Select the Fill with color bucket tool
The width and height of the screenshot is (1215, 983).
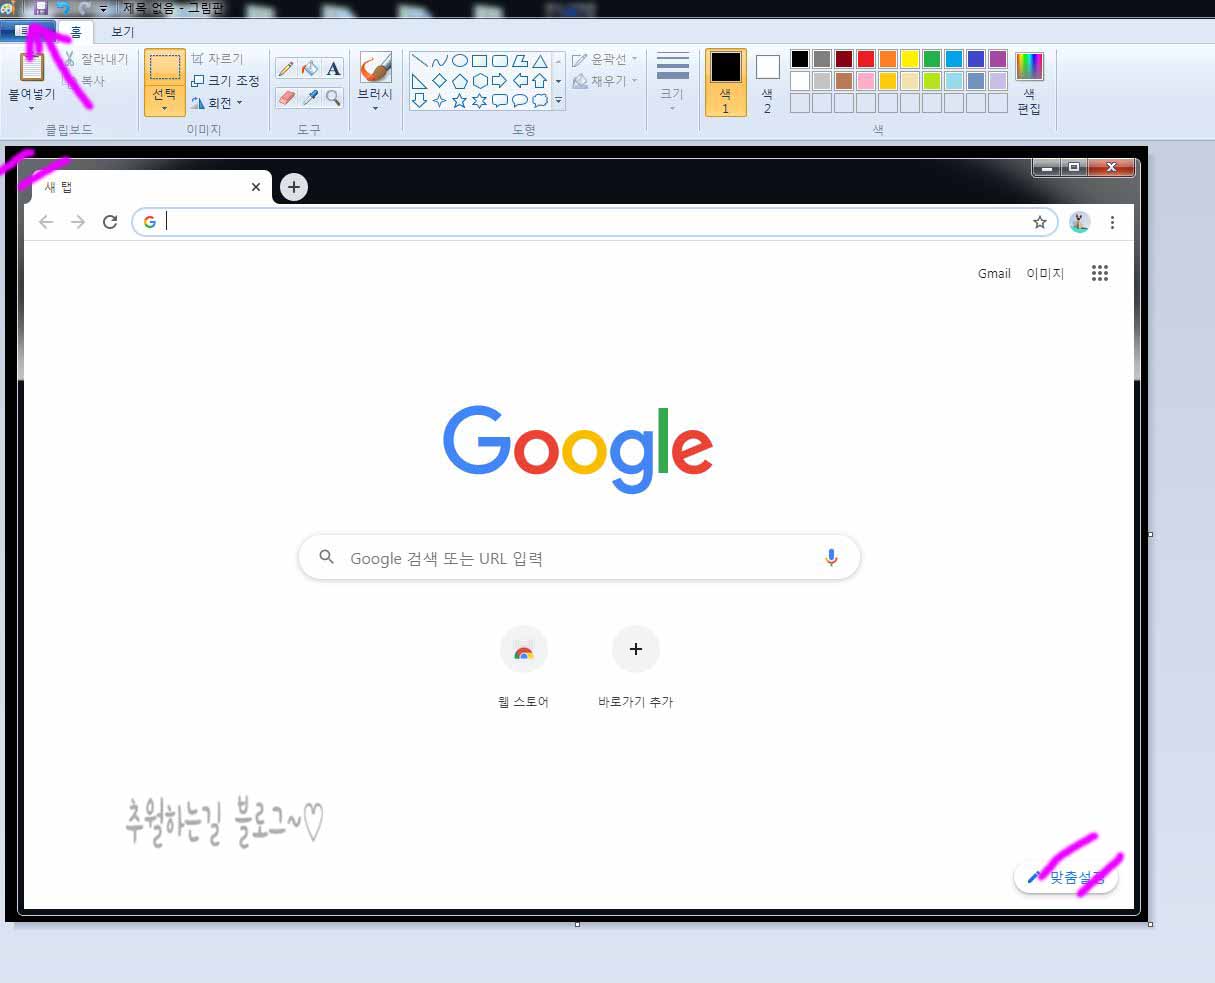tap(310, 69)
